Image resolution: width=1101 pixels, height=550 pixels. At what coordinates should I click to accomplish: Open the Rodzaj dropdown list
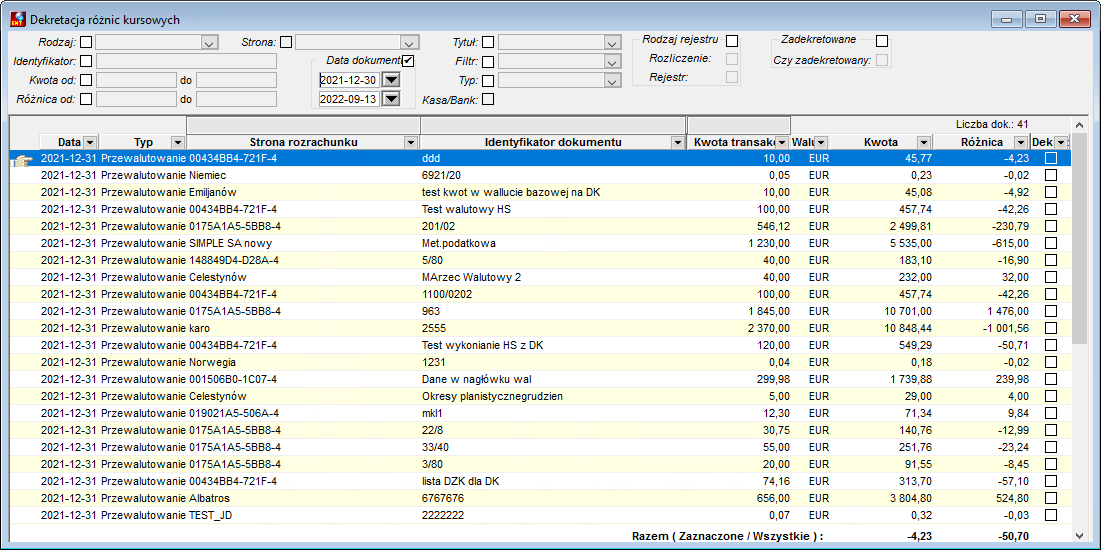(209, 43)
